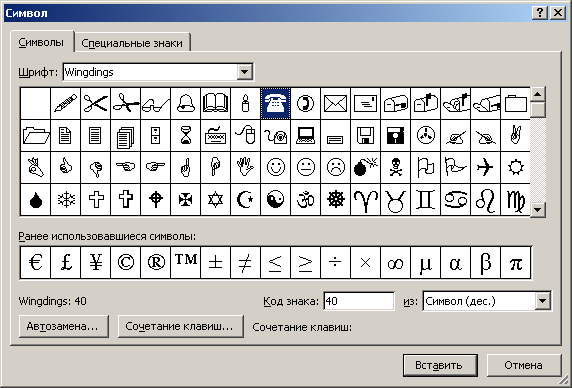Image resolution: width=572 pixels, height=388 pixels.
Task: Focus the Код знака input field
Action: pyautogui.click(x=359, y=301)
